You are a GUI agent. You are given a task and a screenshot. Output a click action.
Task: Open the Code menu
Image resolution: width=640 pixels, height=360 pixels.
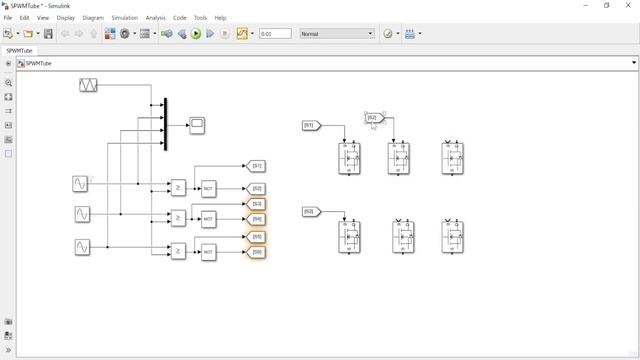coord(180,18)
